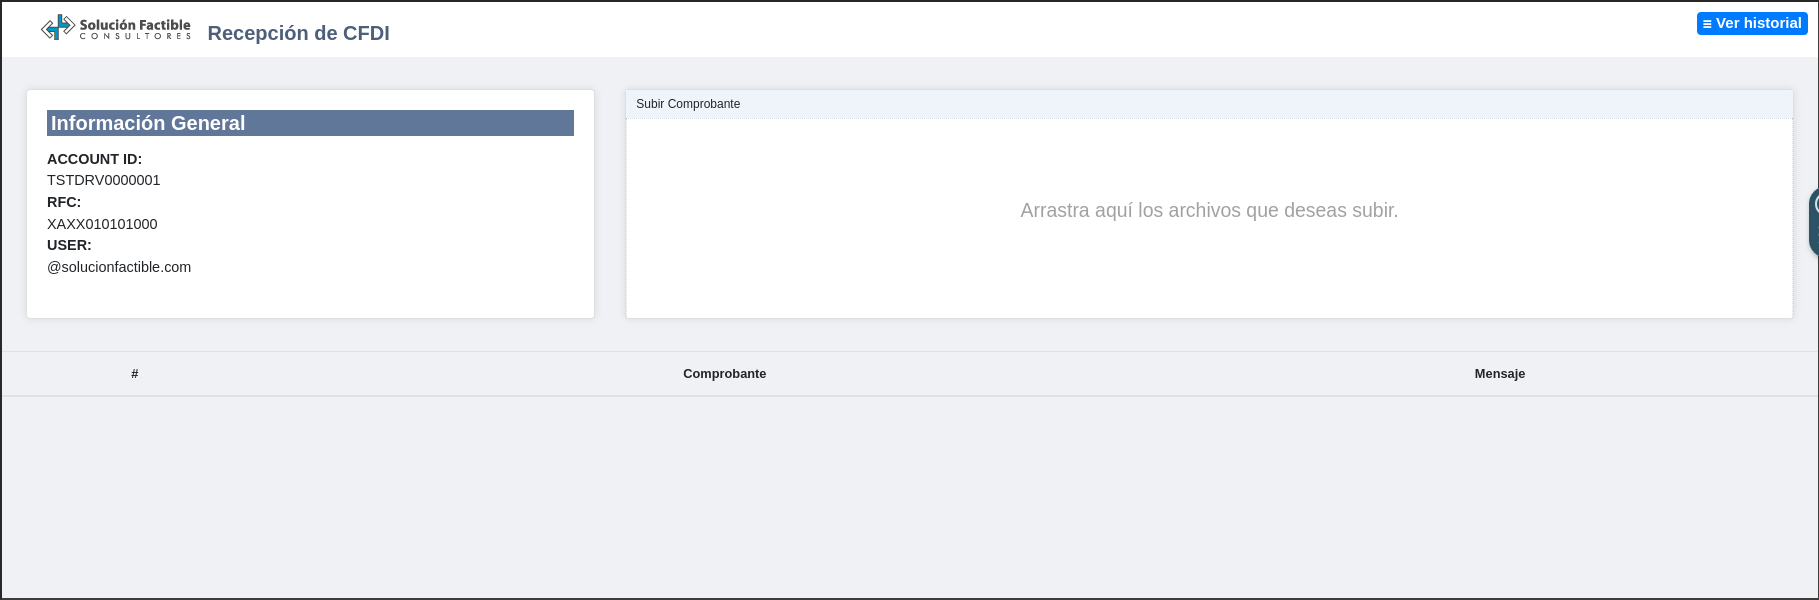Click the RFC label
1819x600 pixels.
pyautogui.click(x=64, y=202)
